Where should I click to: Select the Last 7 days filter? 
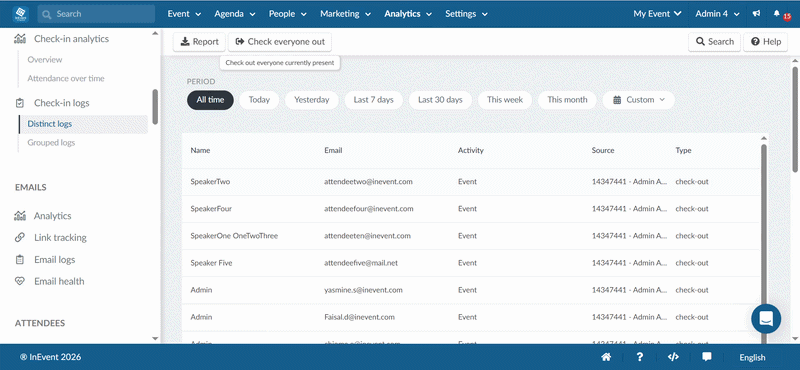[x=373, y=100]
